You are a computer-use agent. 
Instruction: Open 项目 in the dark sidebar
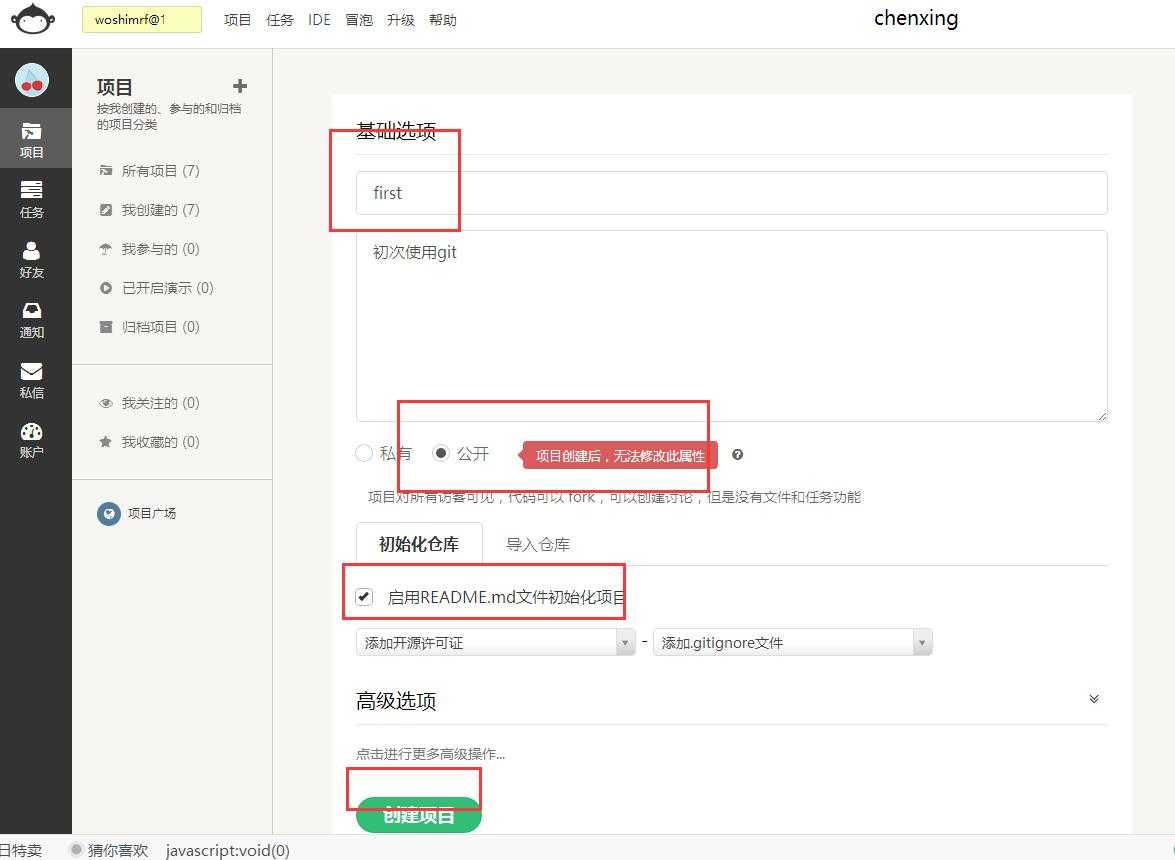pos(31,139)
